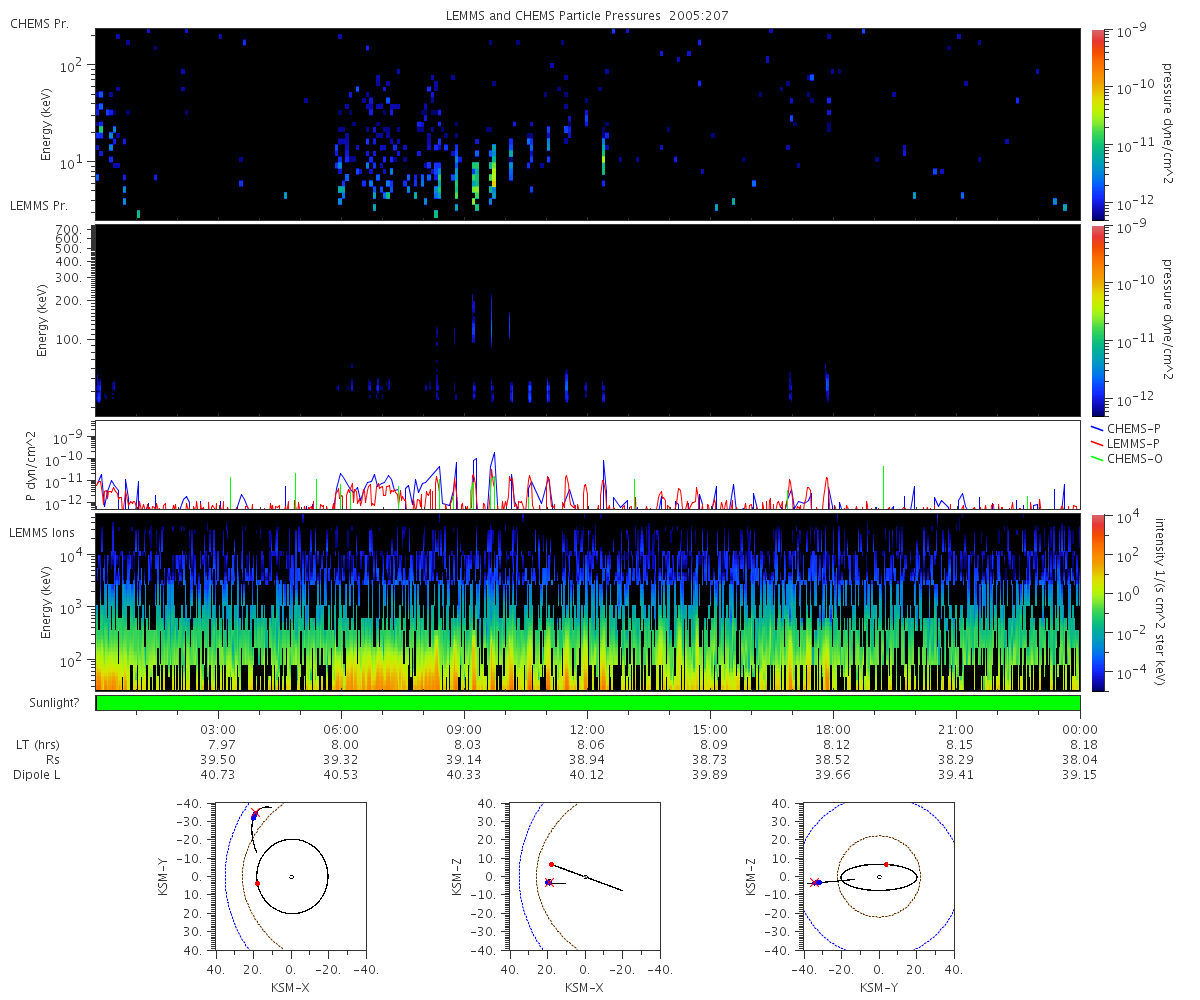Select the "CHEMS Pr." panel label
Viewport: 1200px width, 1000px height.
coord(39,23)
